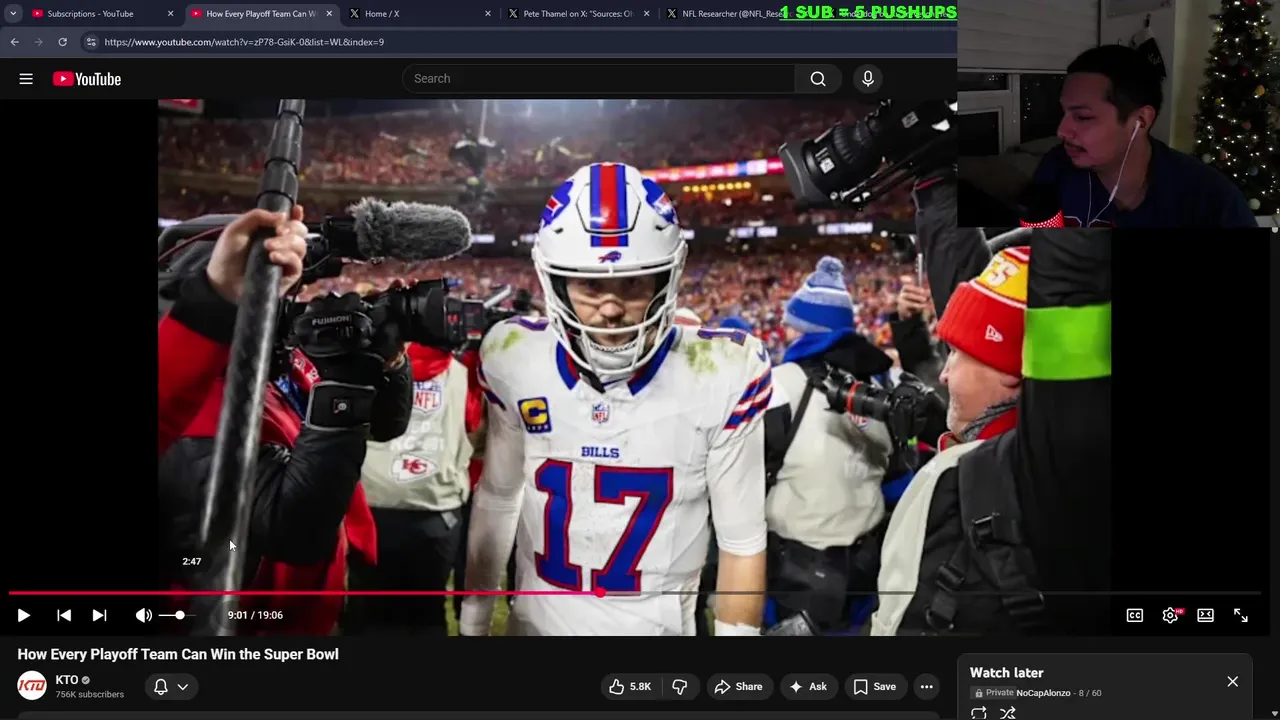Open the YouTube guide hamburger menu

pos(26,79)
